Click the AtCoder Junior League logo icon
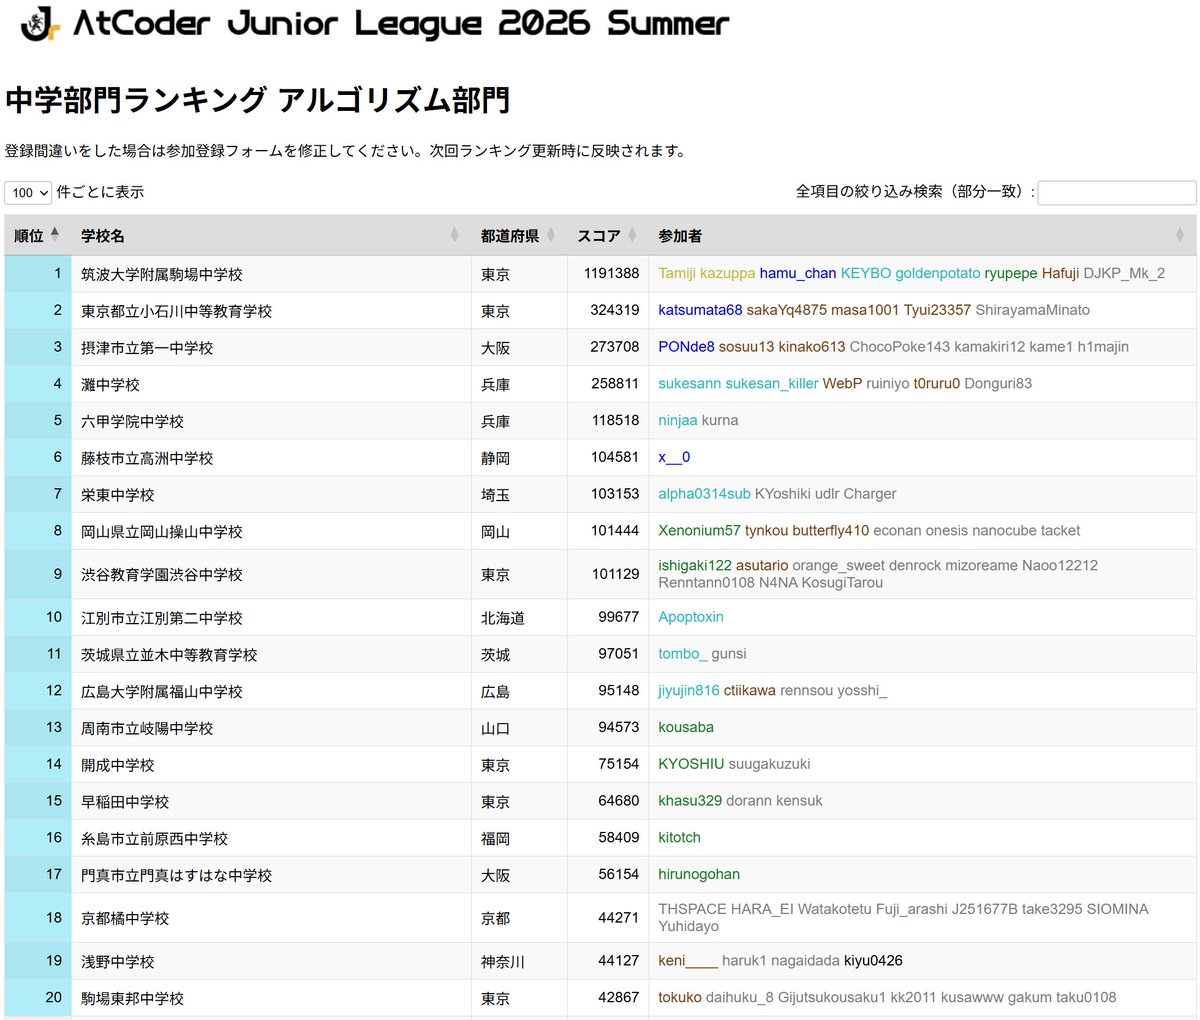Viewport: 1200px width, 1020px height. [42, 23]
